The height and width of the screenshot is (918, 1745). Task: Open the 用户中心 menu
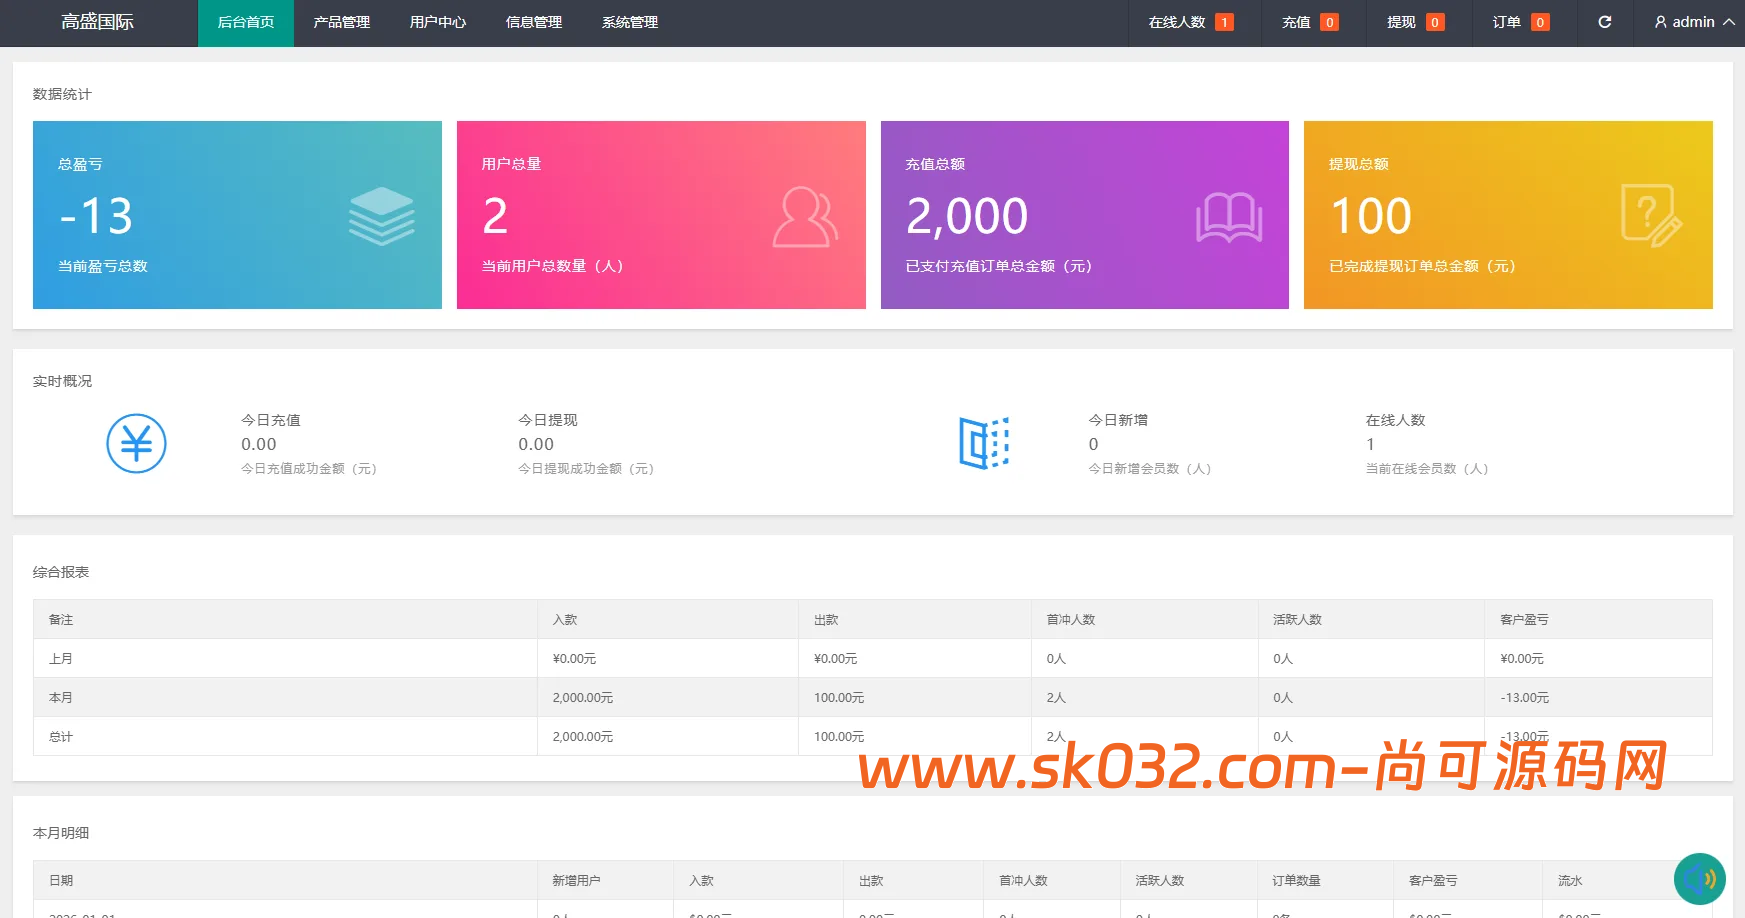(437, 21)
